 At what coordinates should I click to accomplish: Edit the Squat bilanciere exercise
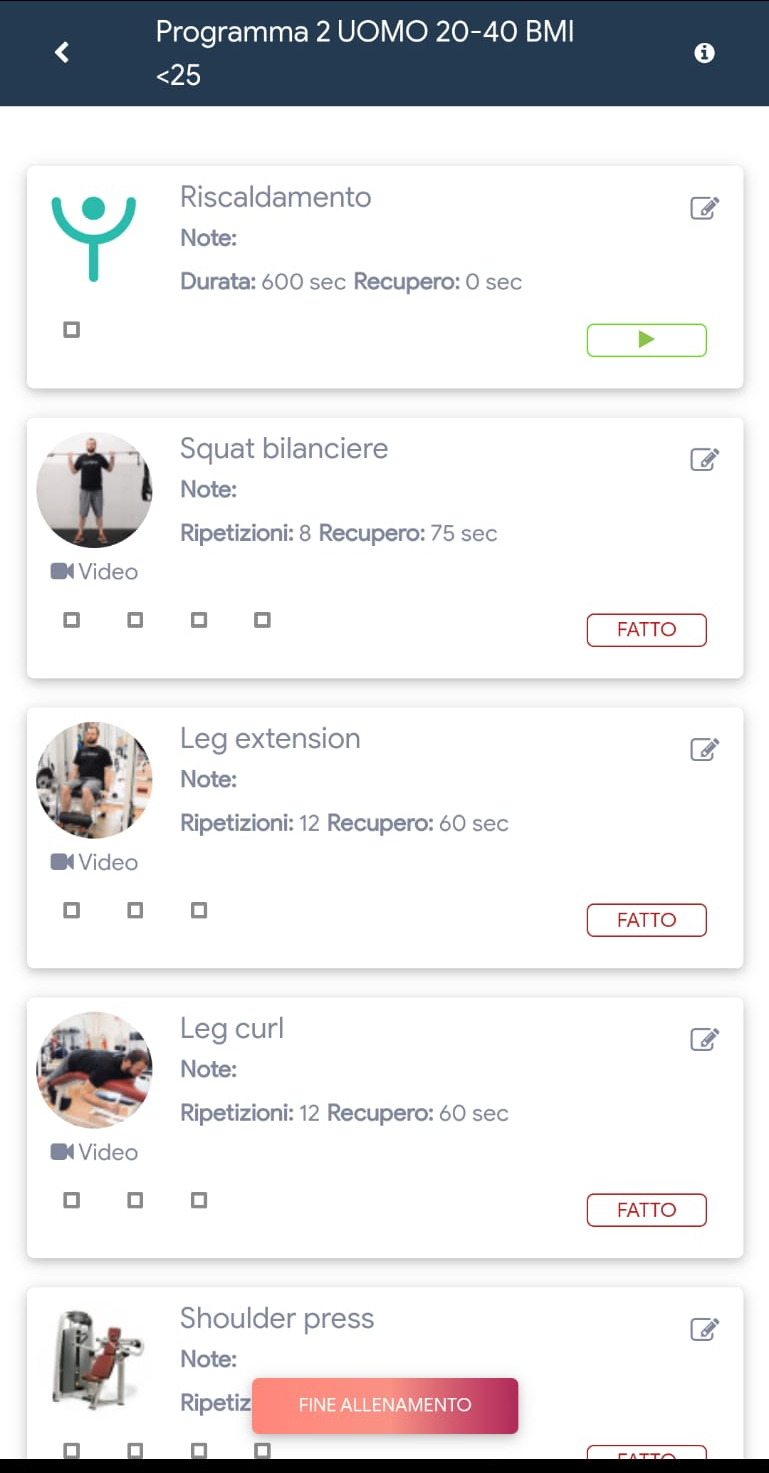[x=705, y=459]
